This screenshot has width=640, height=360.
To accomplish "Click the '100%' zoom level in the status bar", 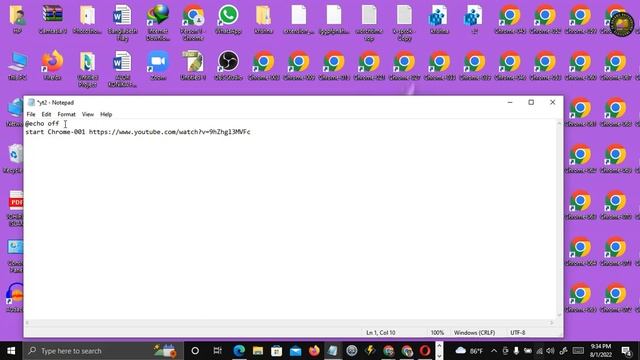I will point(437,333).
